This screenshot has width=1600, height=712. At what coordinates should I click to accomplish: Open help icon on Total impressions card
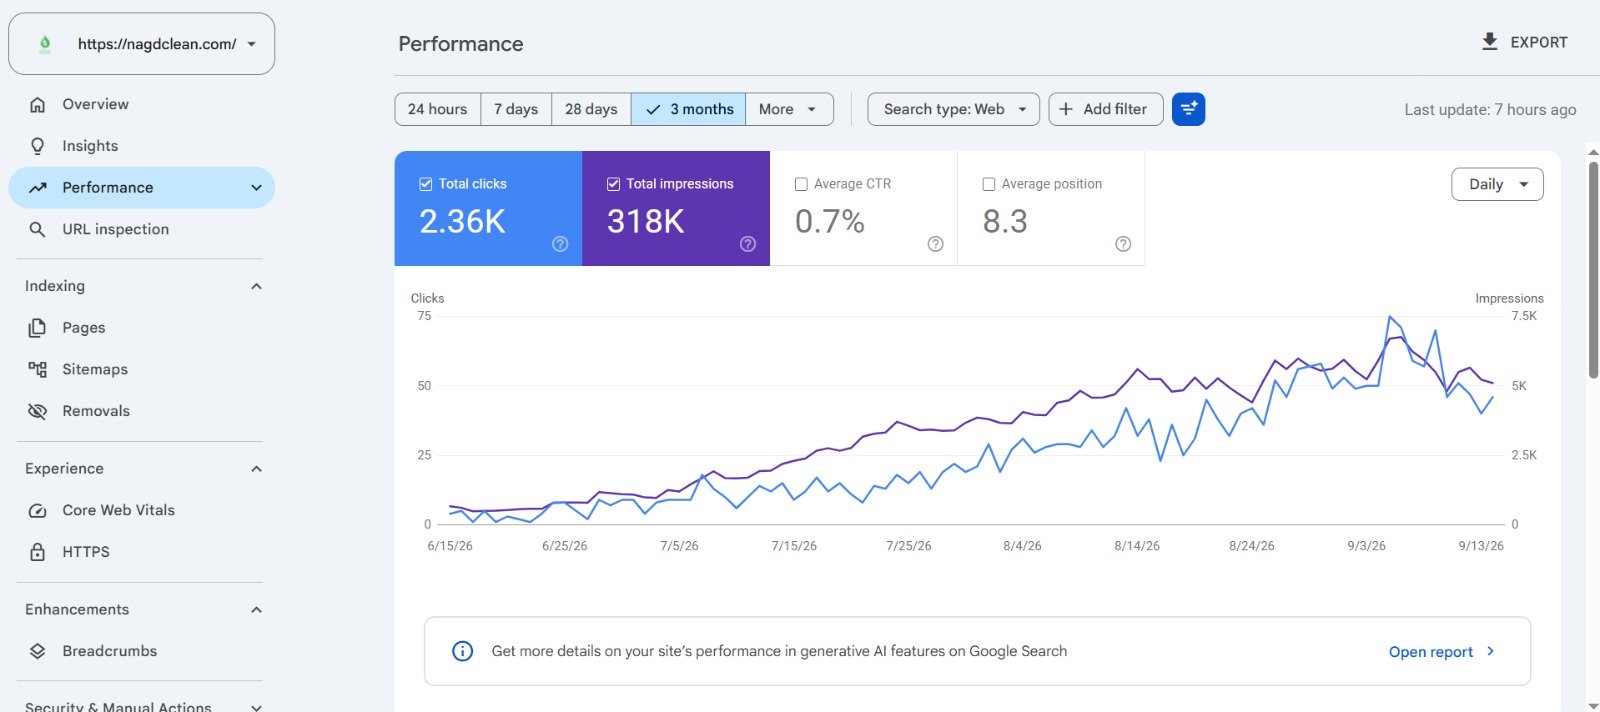point(748,244)
